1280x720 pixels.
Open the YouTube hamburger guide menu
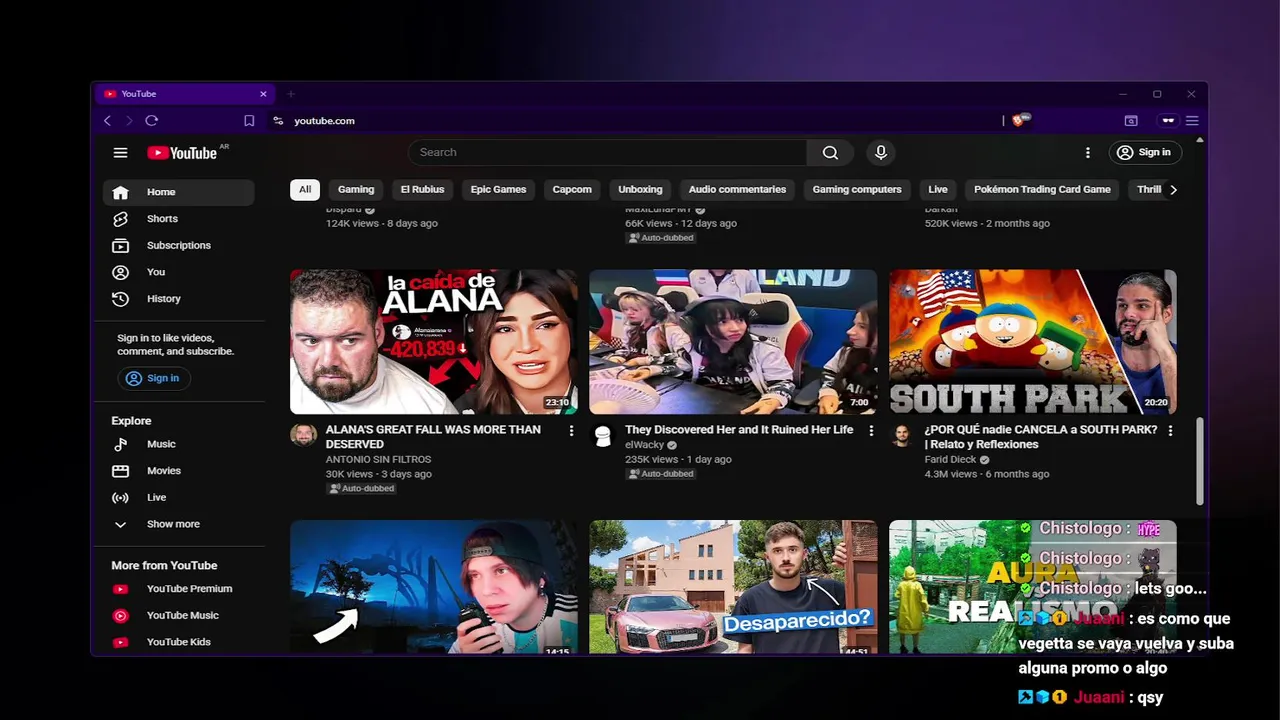(x=120, y=153)
